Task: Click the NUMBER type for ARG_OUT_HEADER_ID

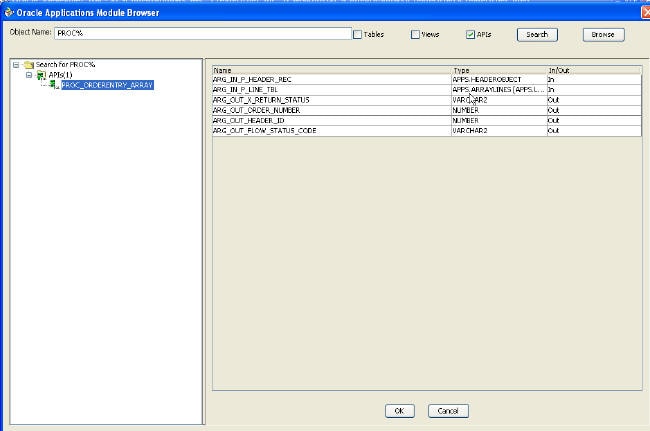Action: click(499, 120)
